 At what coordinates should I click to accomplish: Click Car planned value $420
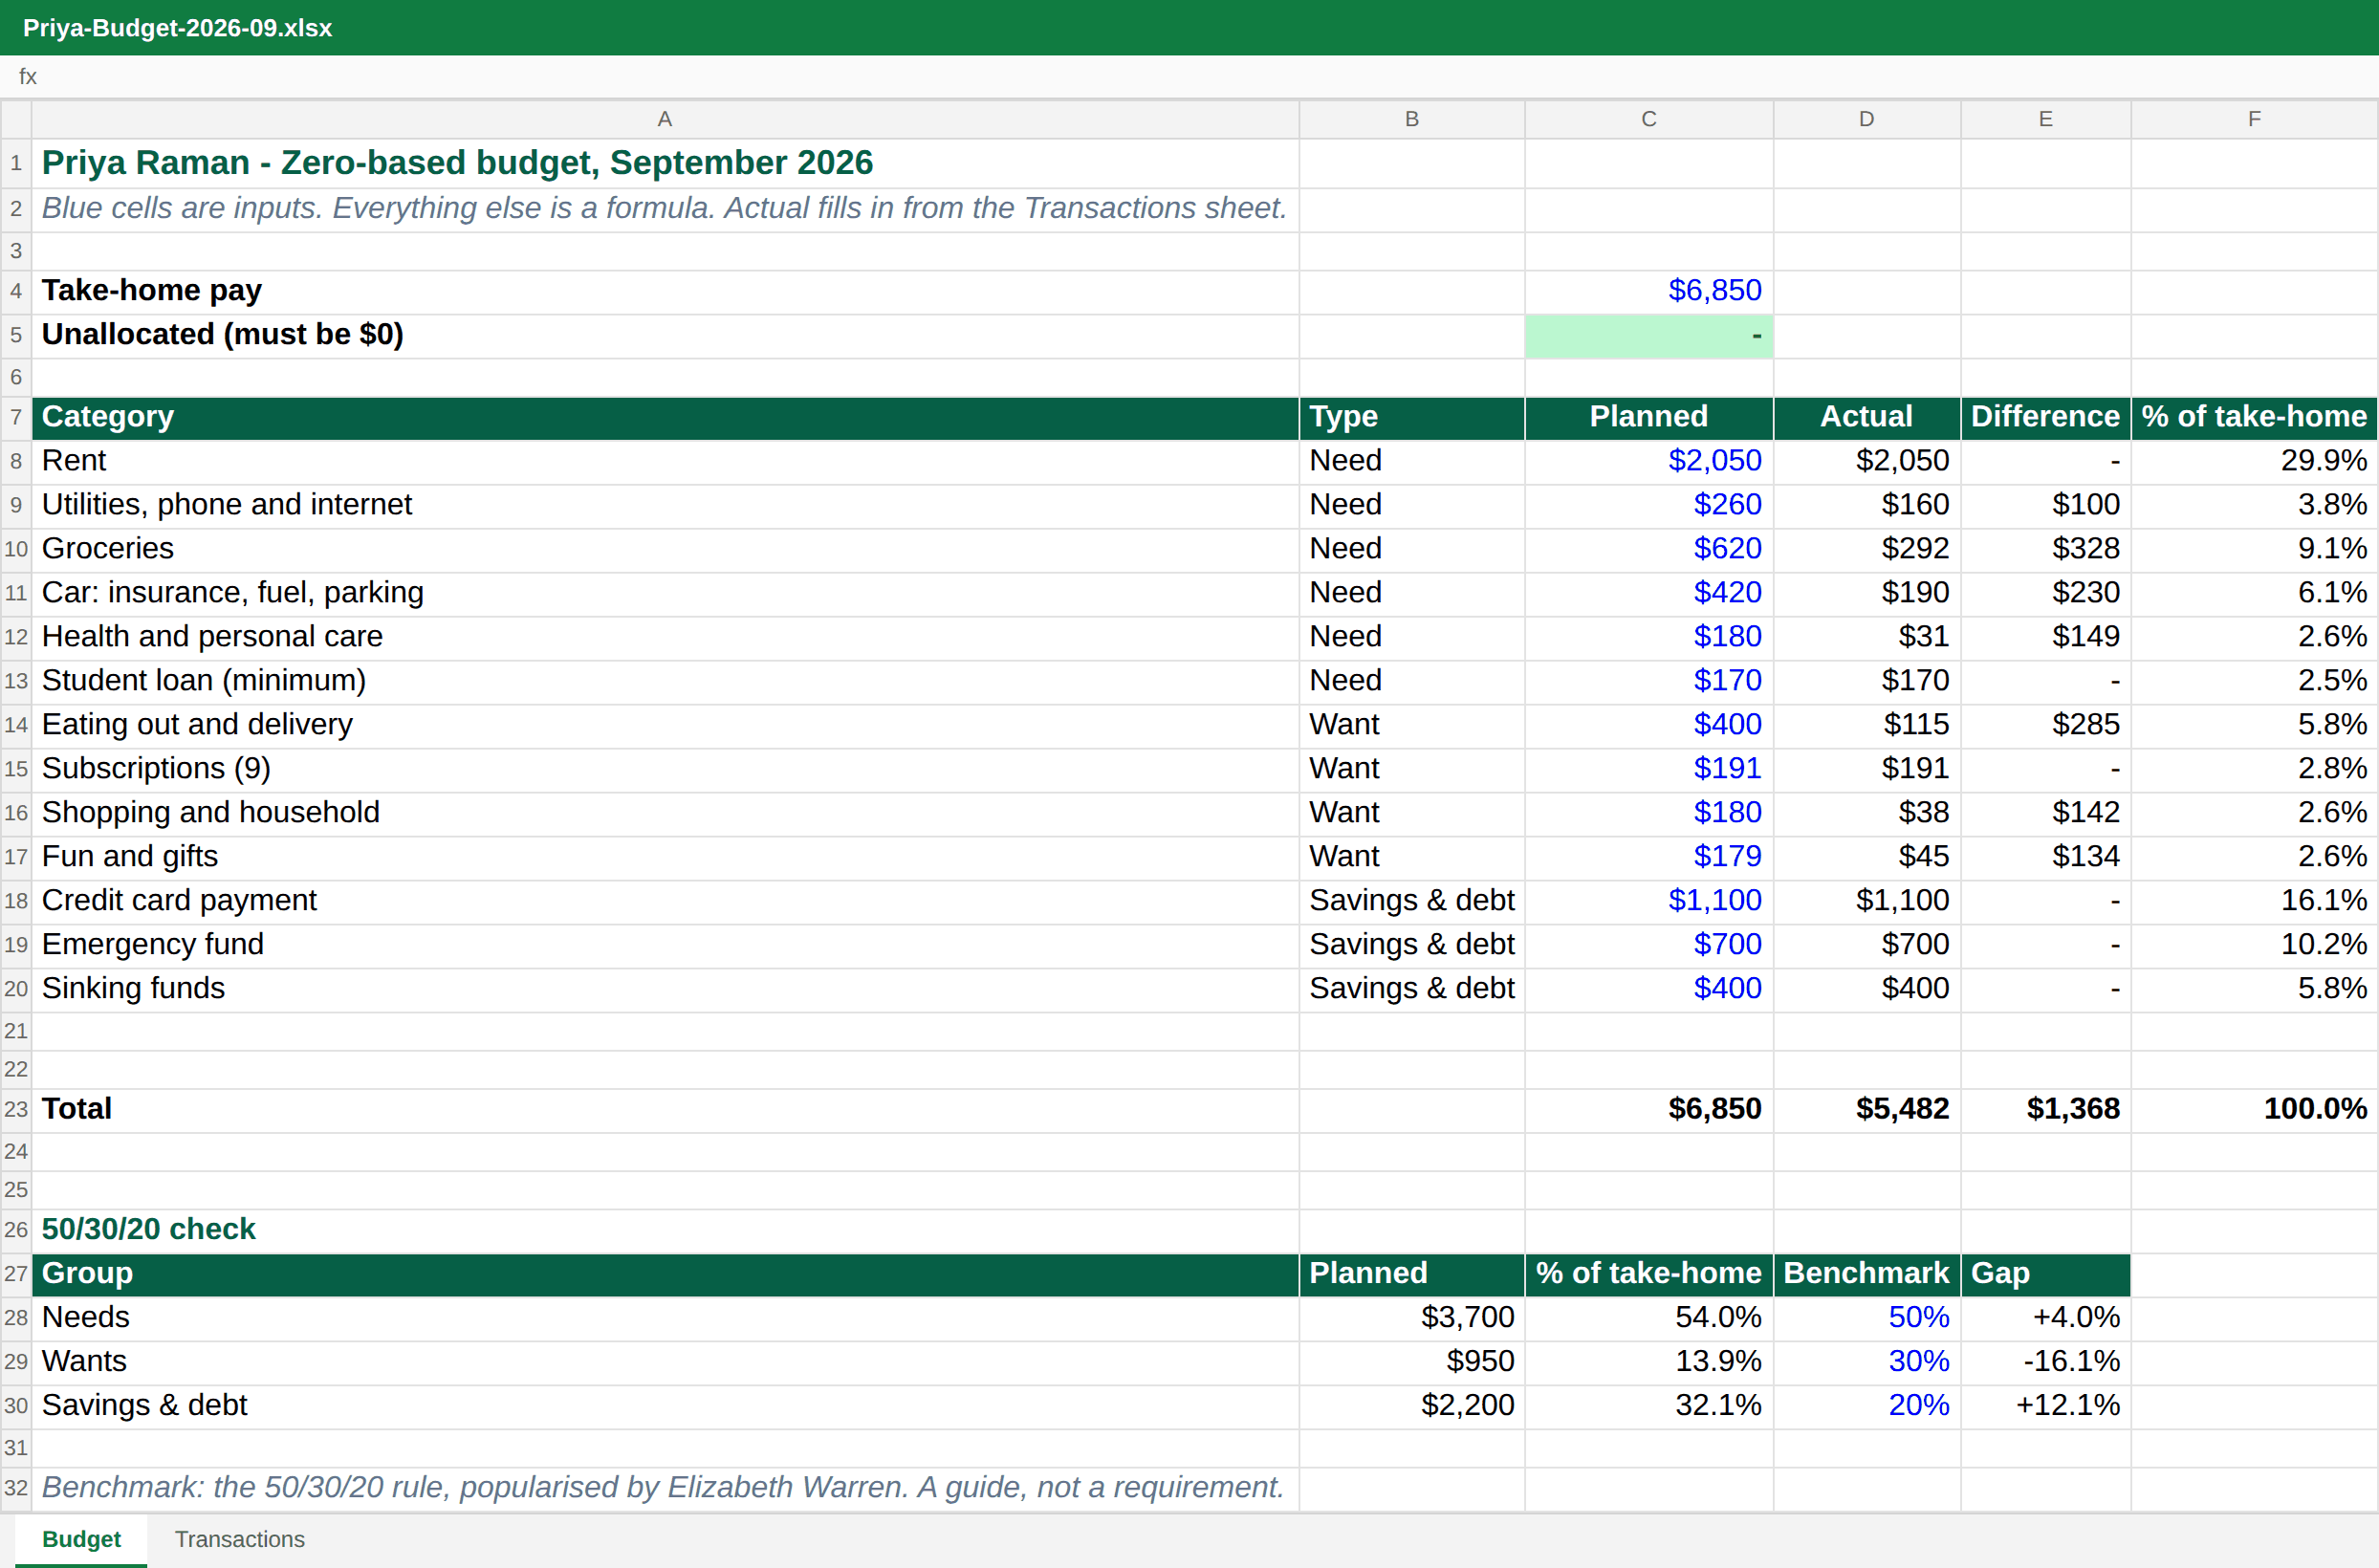1649,593
